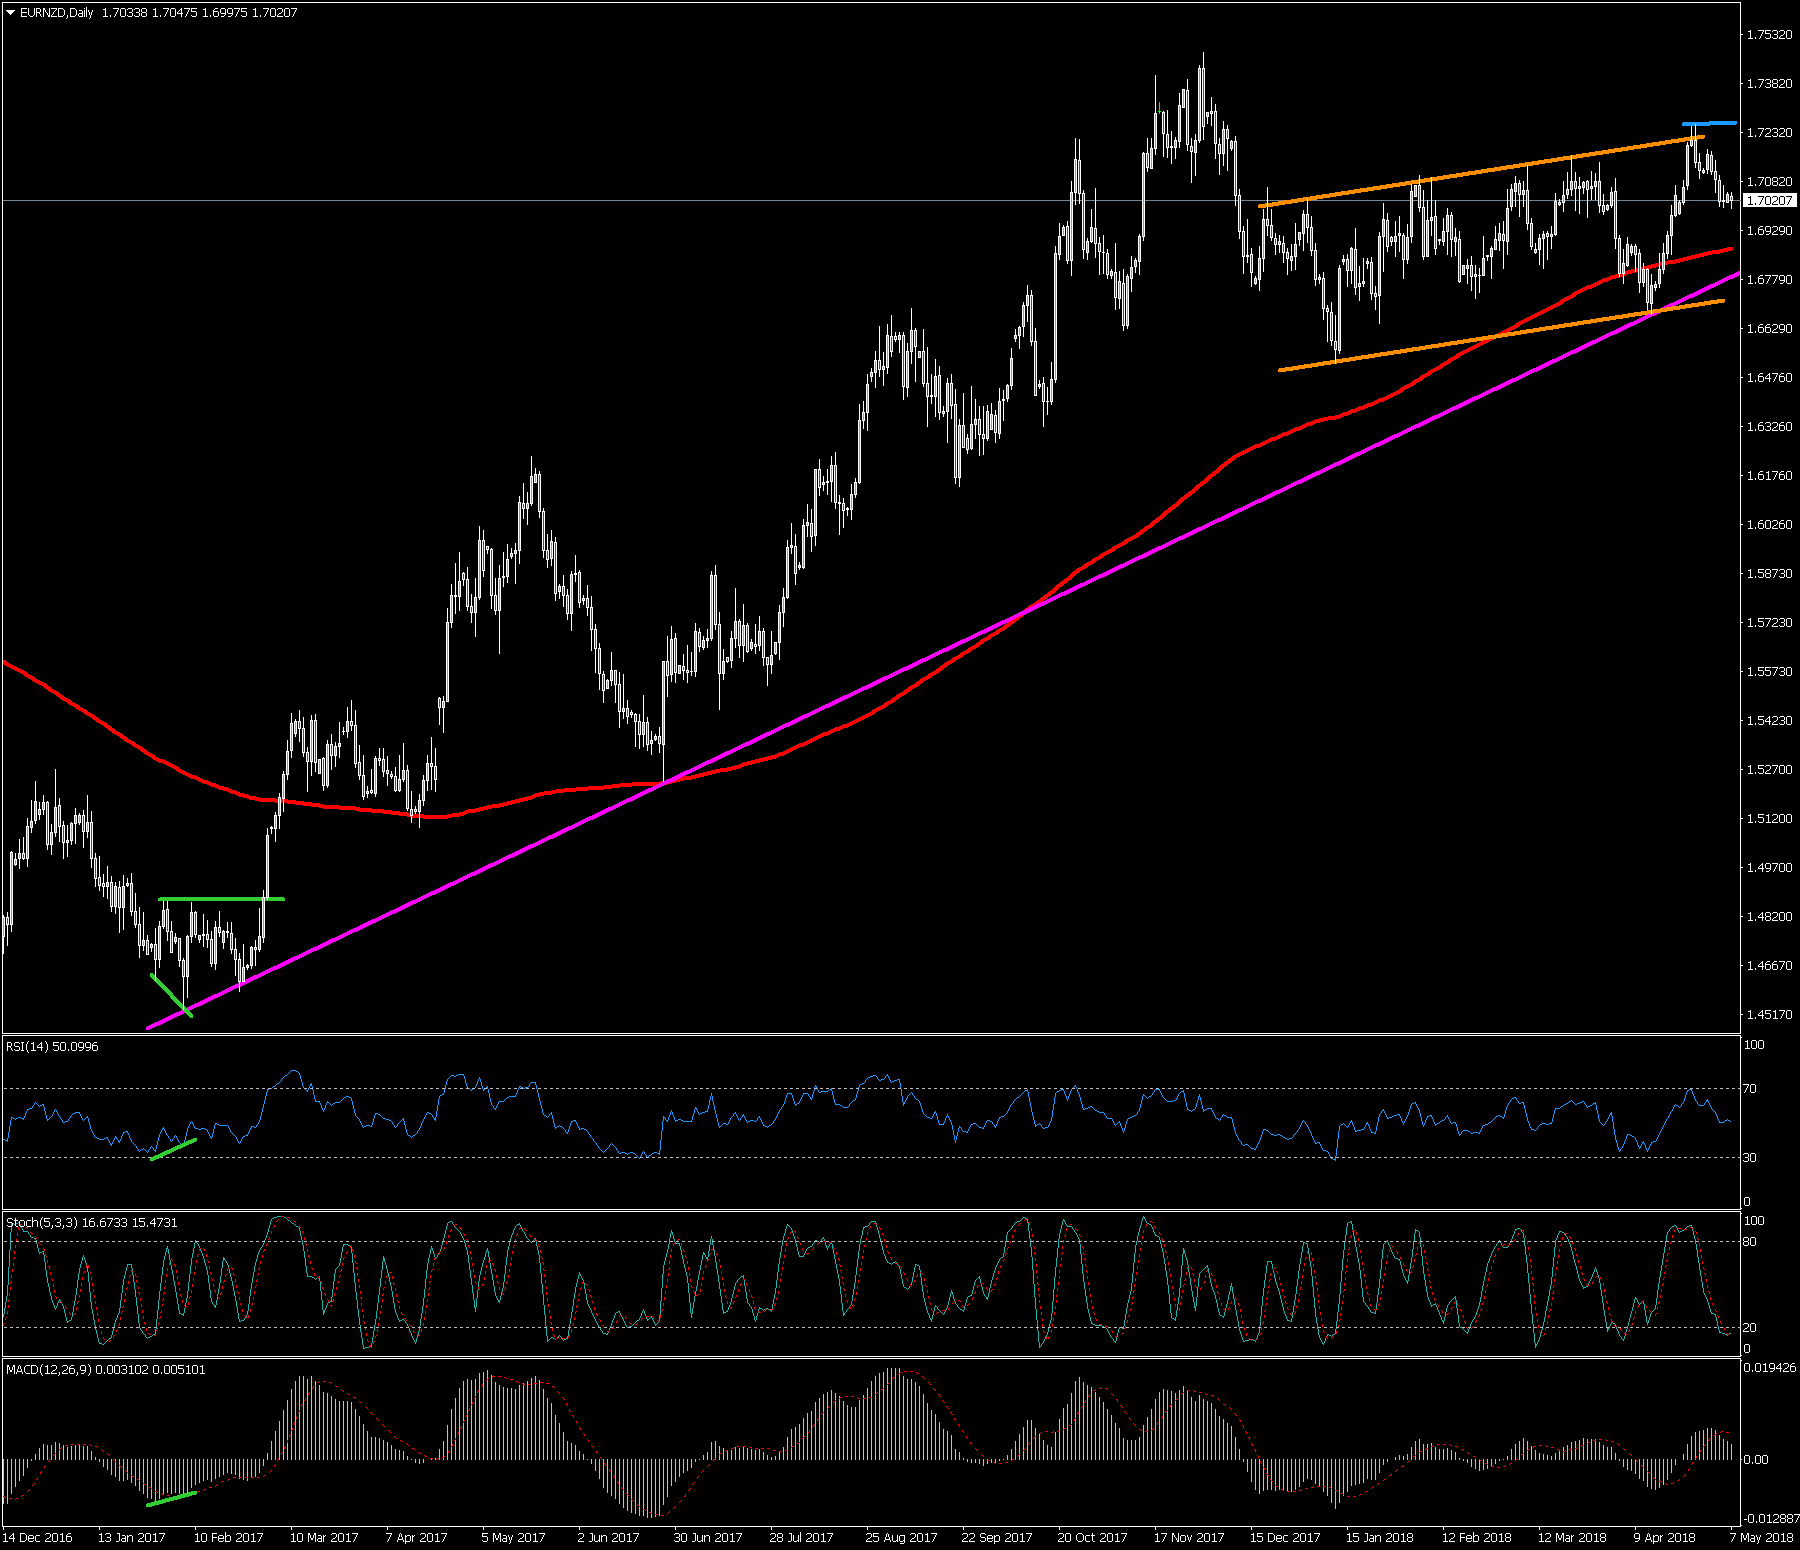Screen dimensions: 1800x1550
Task: Select the short blue horizontal line
Action: 1710,123
